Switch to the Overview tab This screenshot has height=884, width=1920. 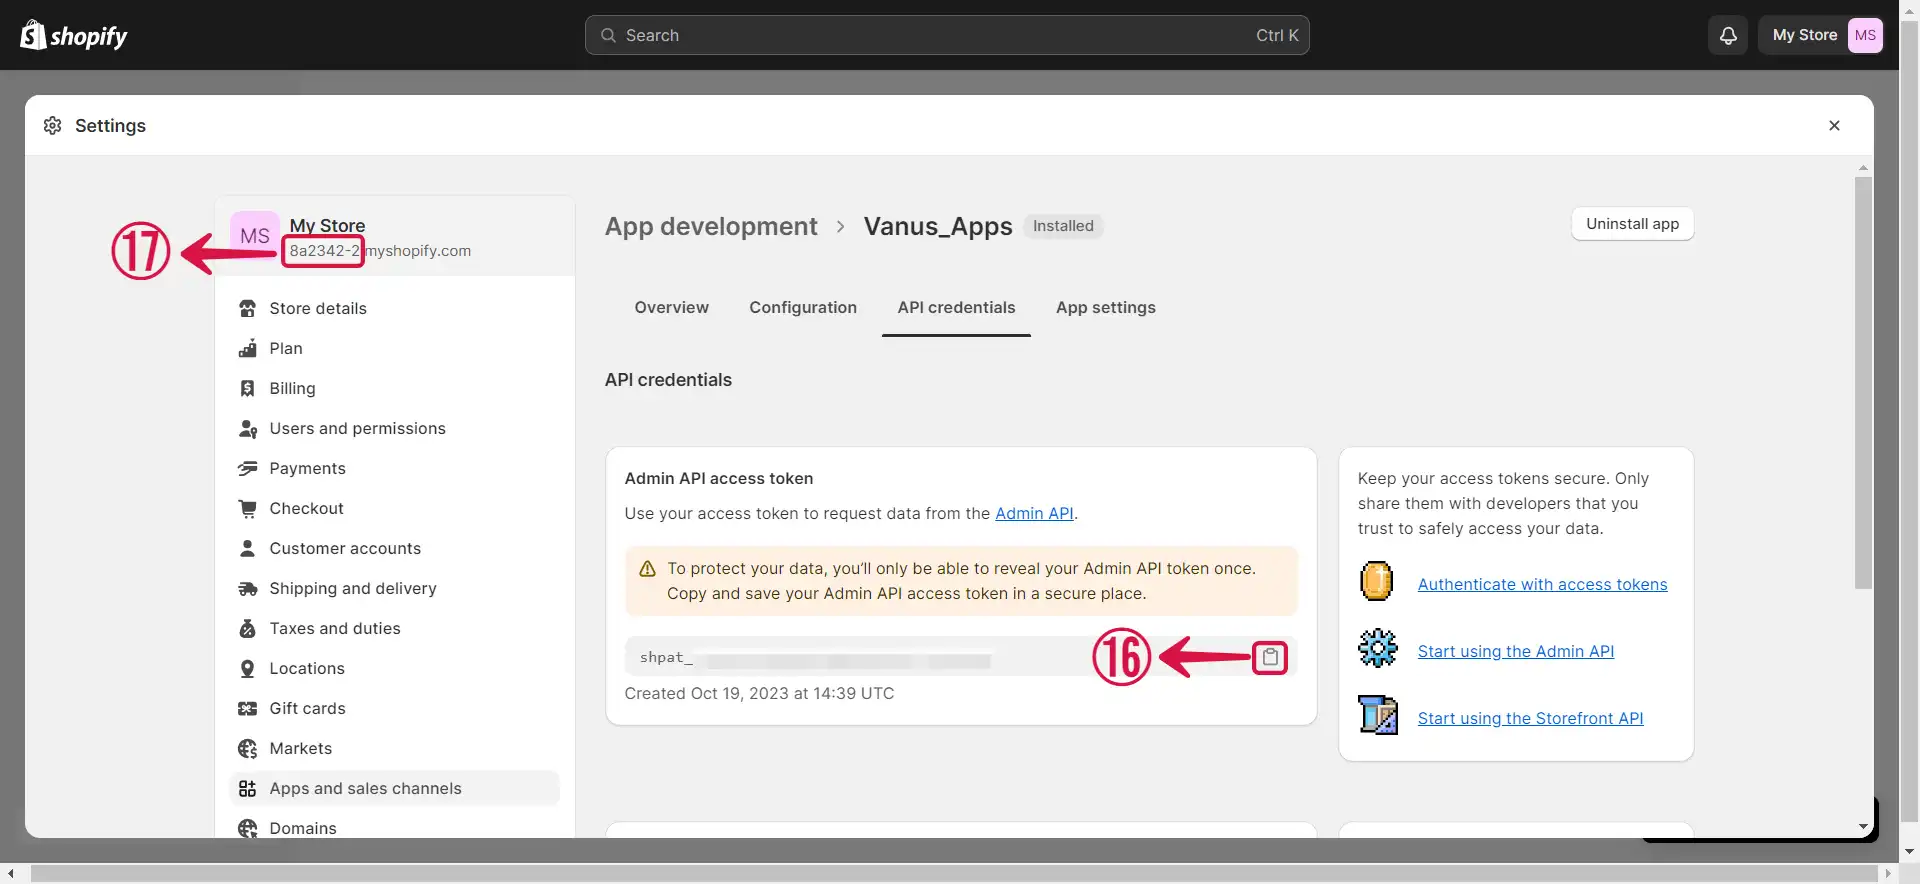point(671,307)
